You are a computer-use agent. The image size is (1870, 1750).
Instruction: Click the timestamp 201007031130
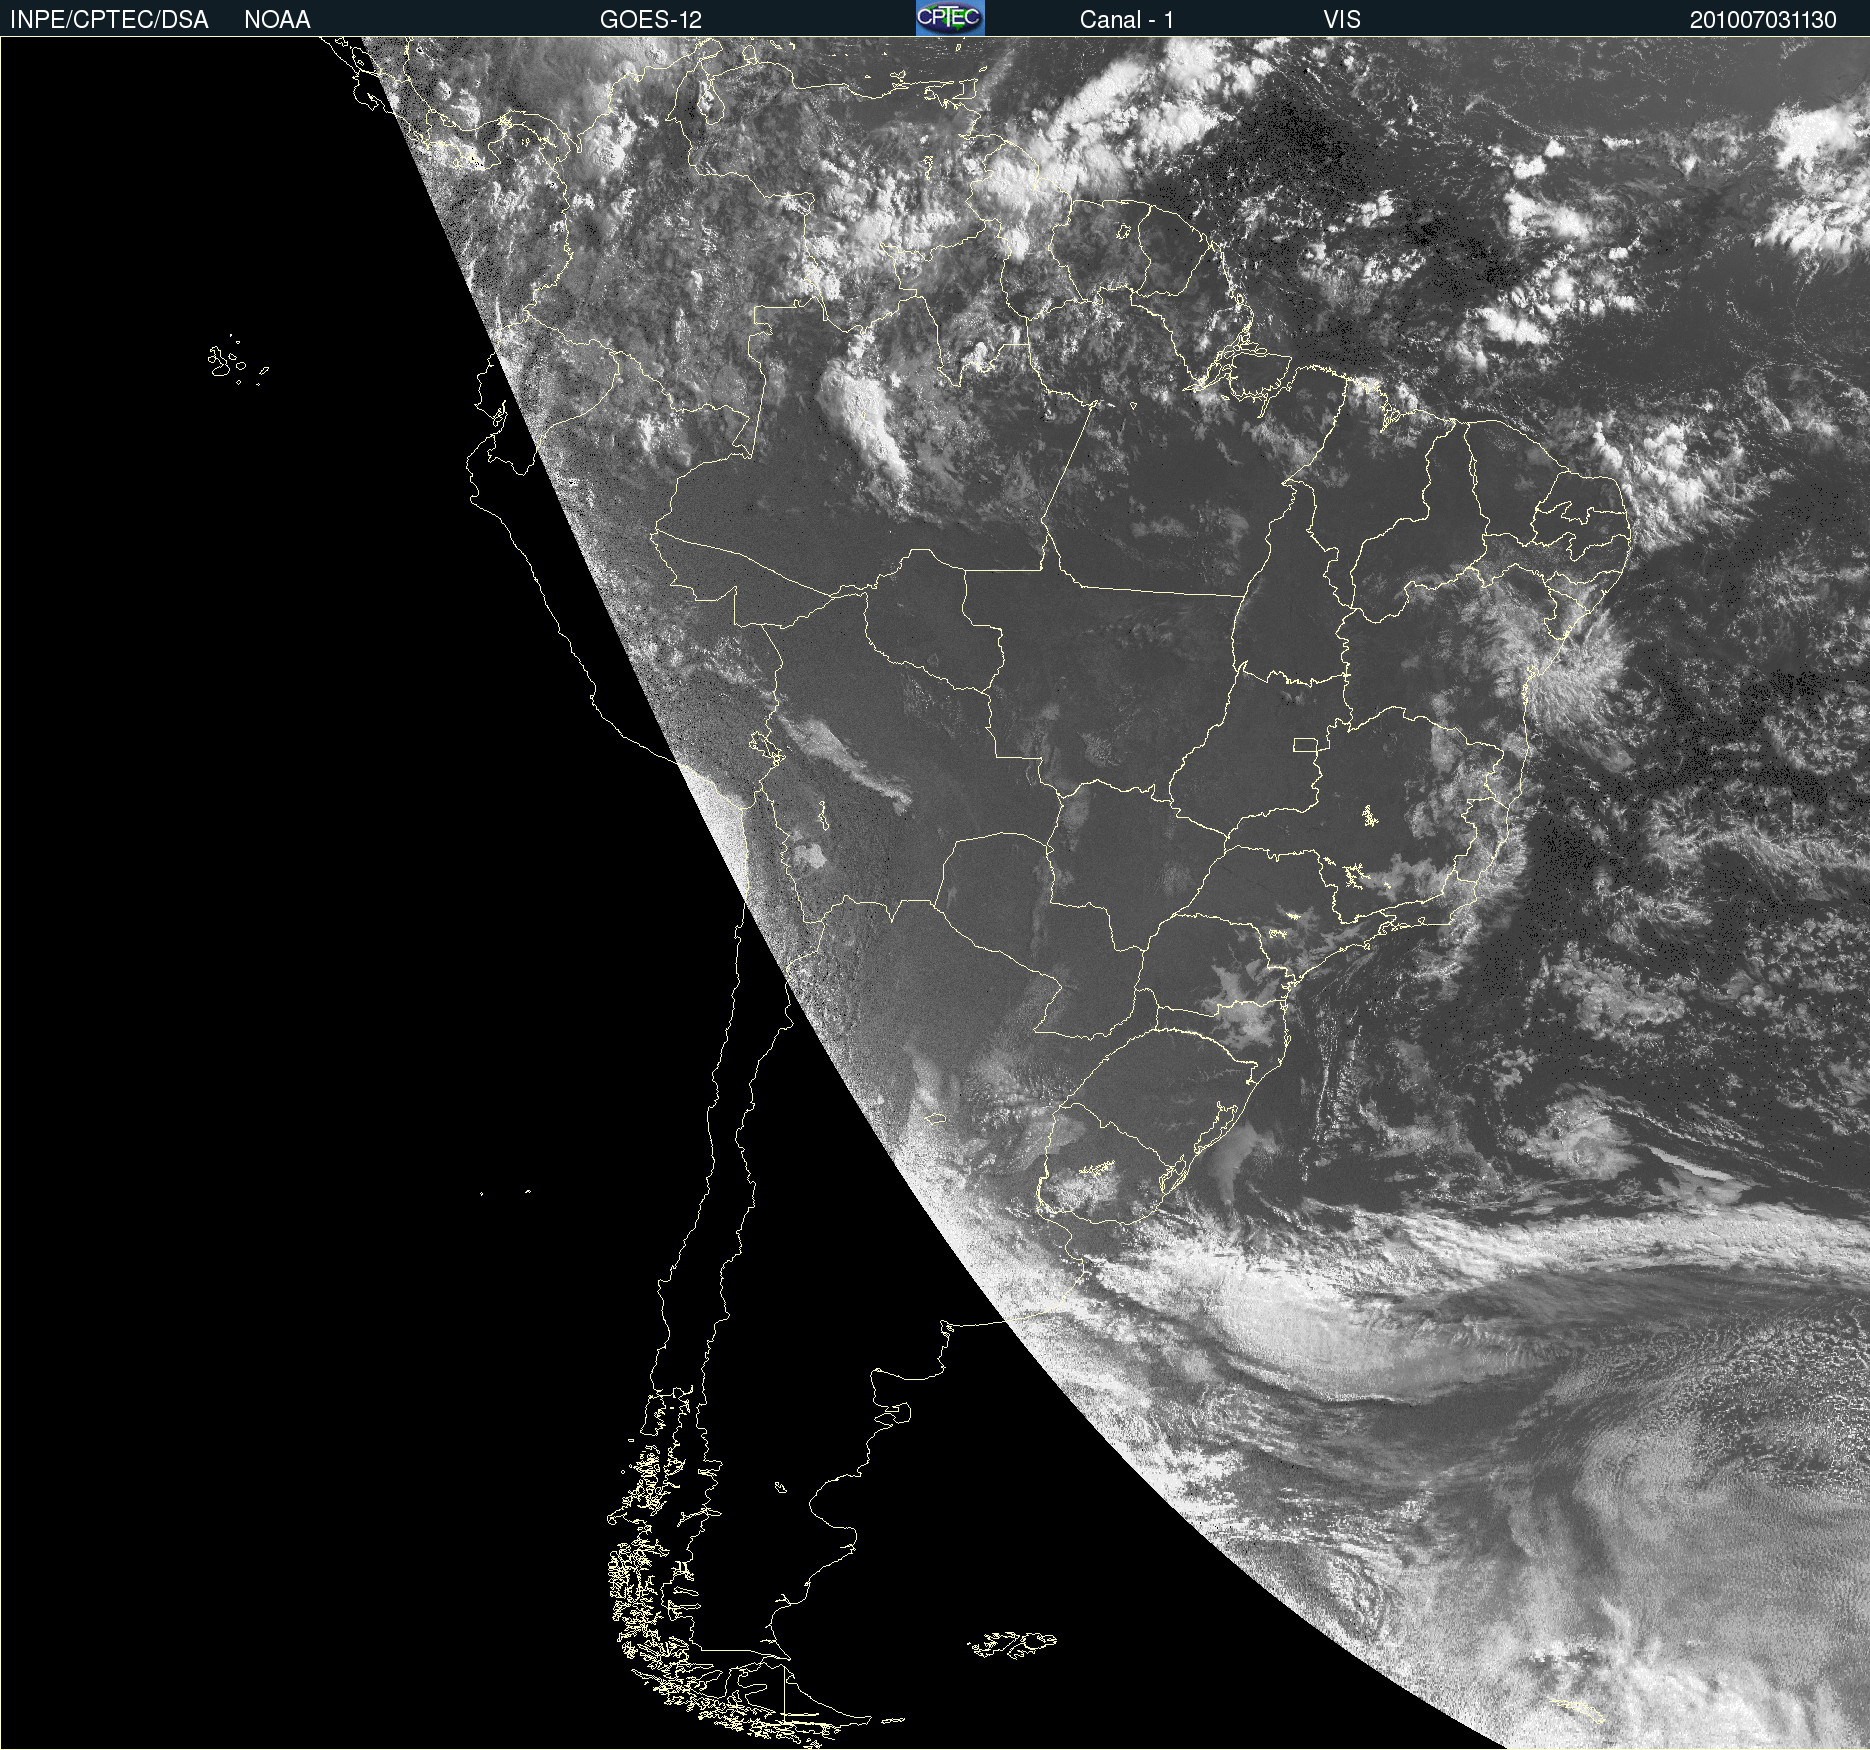pyautogui.click(x=1763, y=20)
